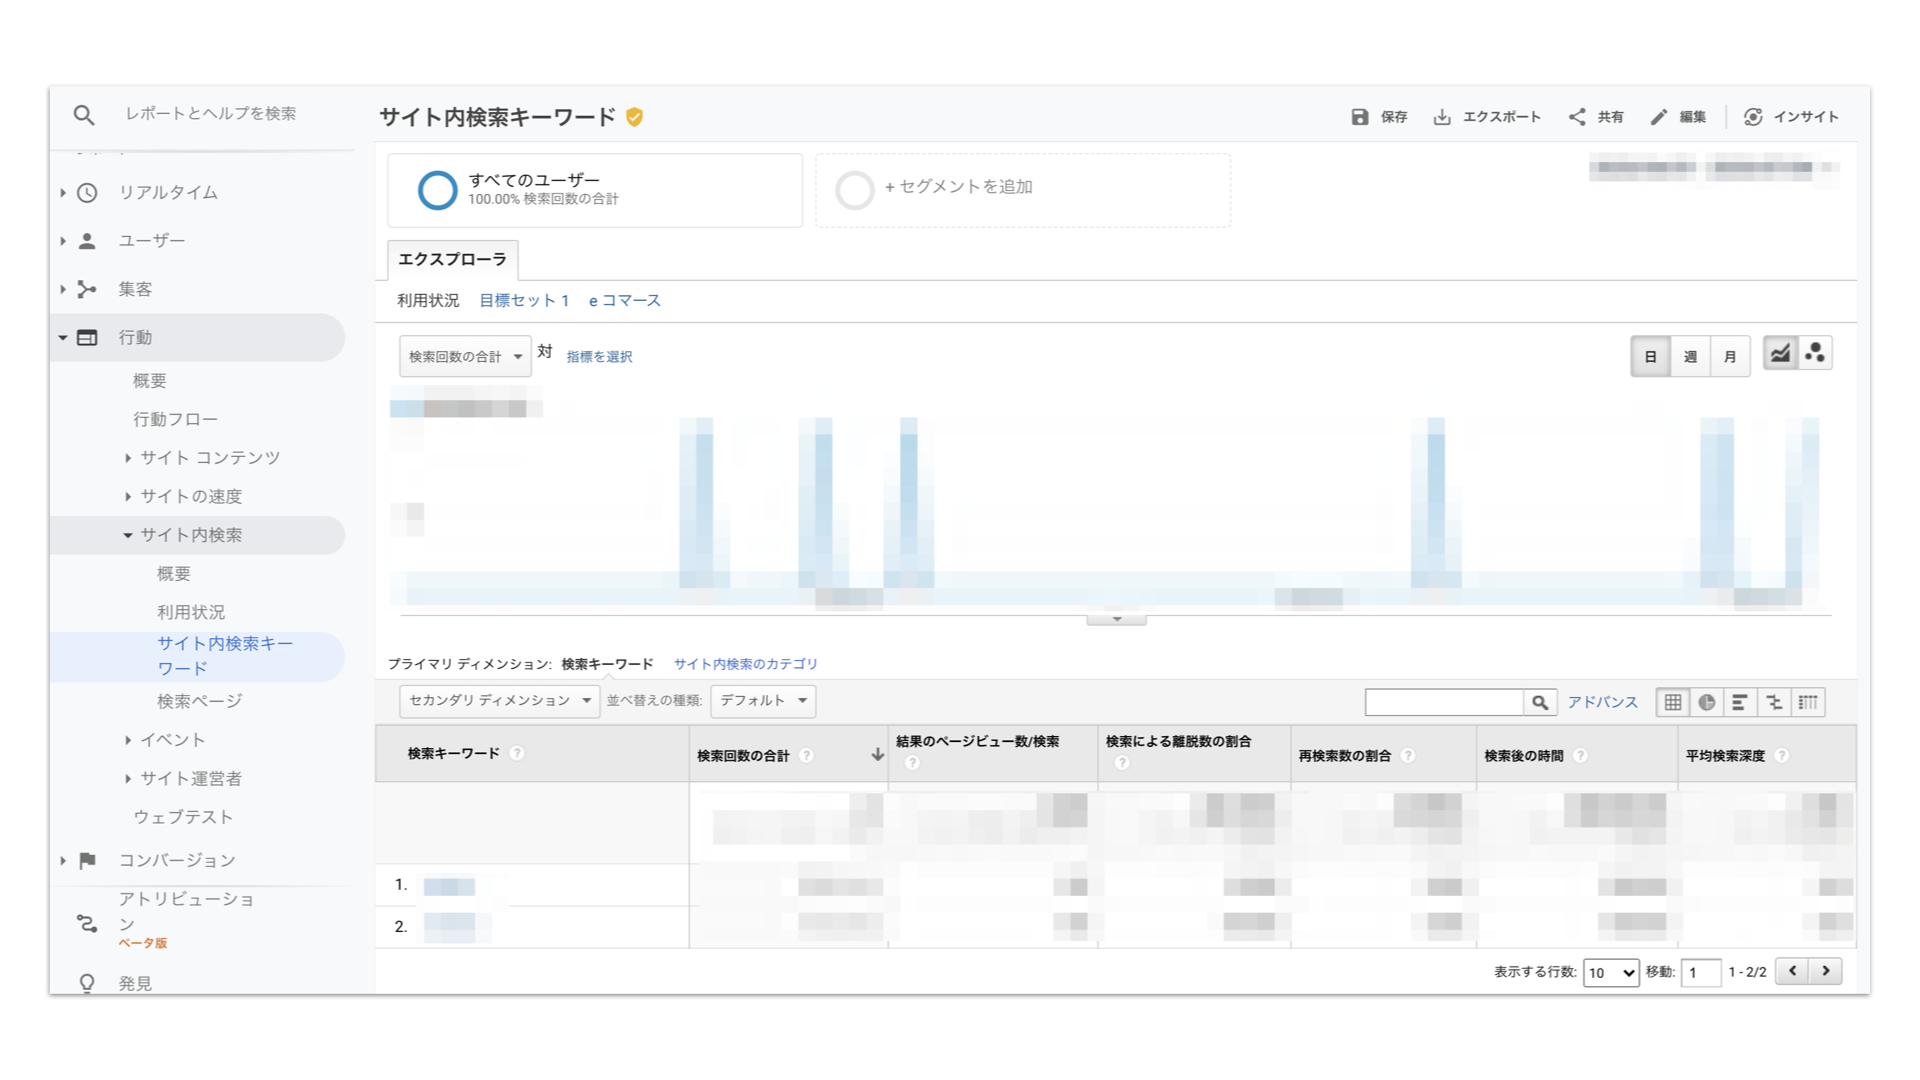
Task: Open the 検索回数の合計 metric dropdown
Action: 465,357
